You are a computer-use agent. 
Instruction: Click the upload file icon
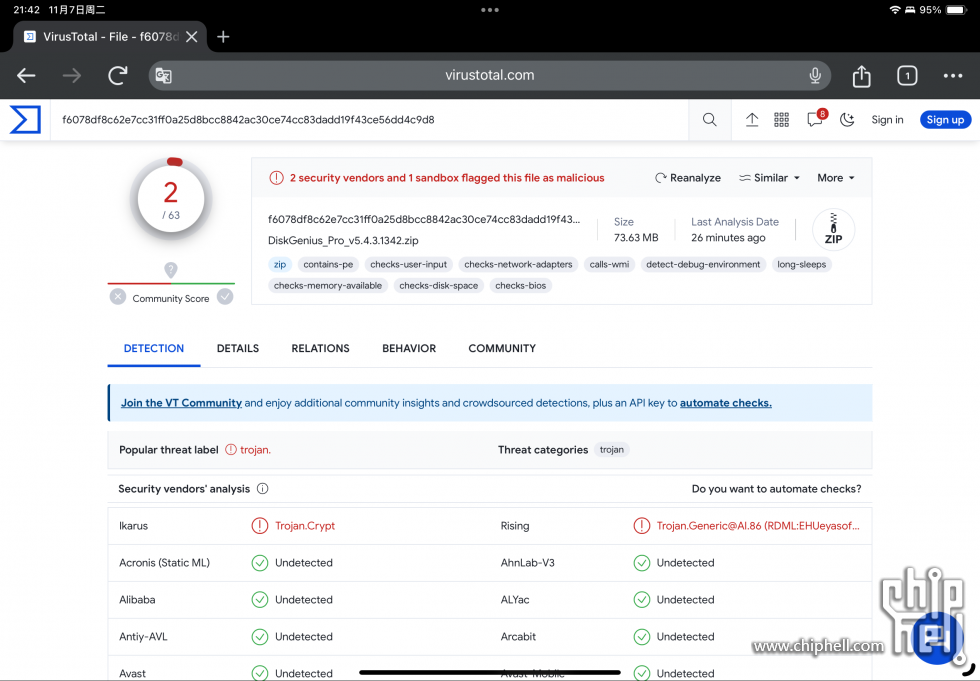(x=752, y=119)
